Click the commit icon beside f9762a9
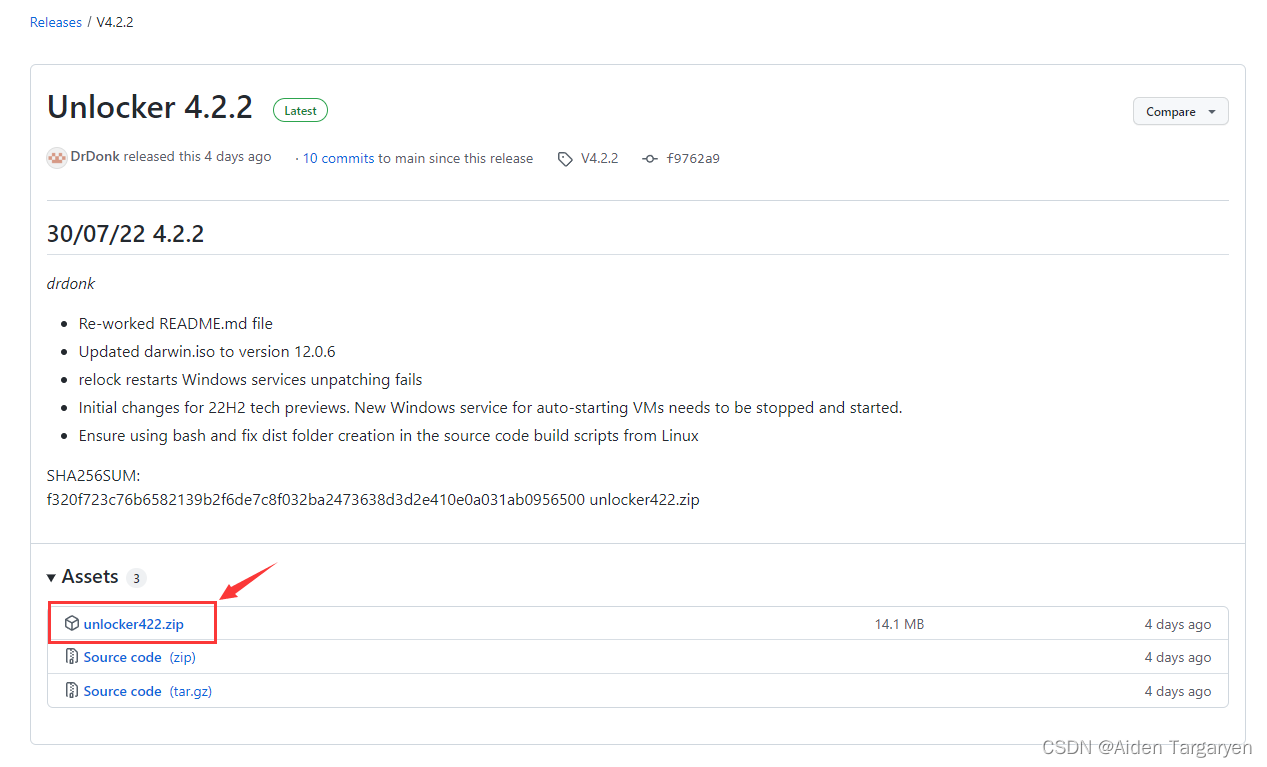Viewport: 1267px width, 767px height. pos(650,159)
